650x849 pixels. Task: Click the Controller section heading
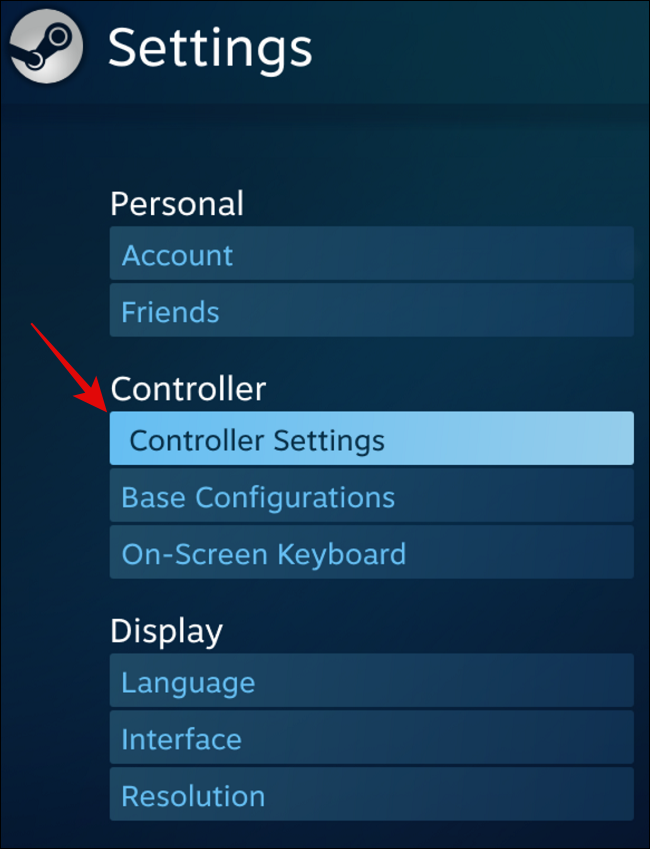pyautogui.click(x=188, y=389)
